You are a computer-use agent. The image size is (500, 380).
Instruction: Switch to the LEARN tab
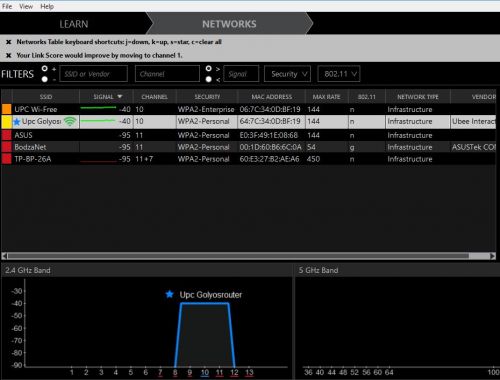[74, 24]
